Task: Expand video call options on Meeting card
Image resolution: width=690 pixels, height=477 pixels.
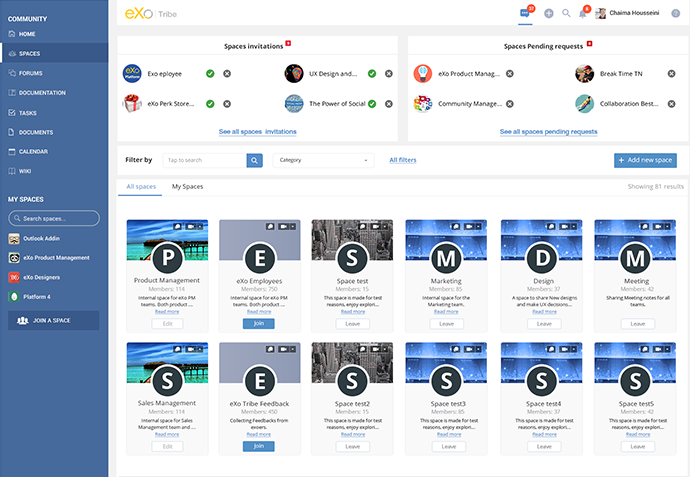Action: (668, 226)
